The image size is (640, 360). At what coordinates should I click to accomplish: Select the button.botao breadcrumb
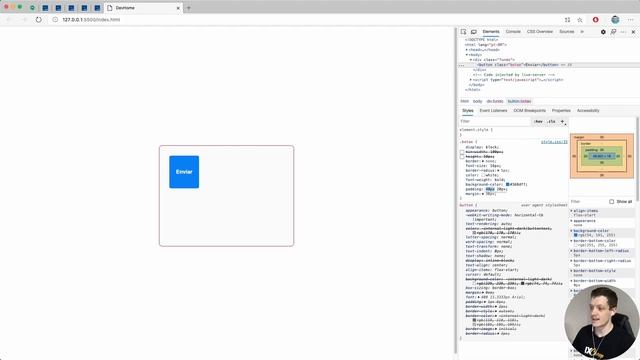[x=519, y=101]
